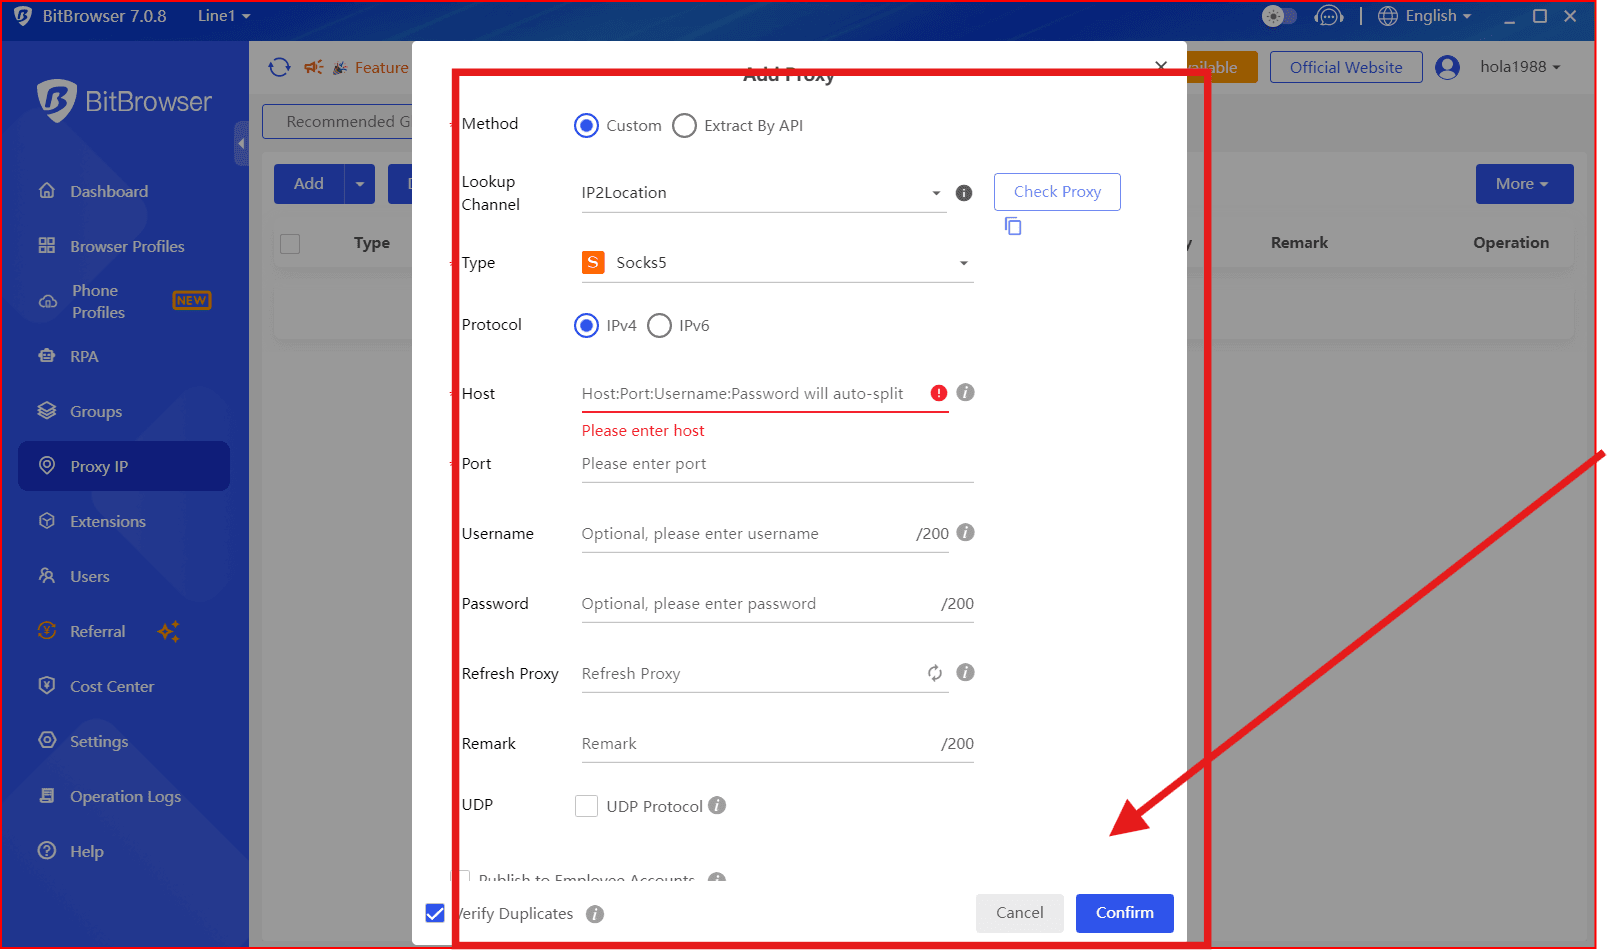Expand the Socks5 proxy type dropdown
The height and width of the screenshot is (950, 1607).
pyautogui.click(x=776, y=263)
